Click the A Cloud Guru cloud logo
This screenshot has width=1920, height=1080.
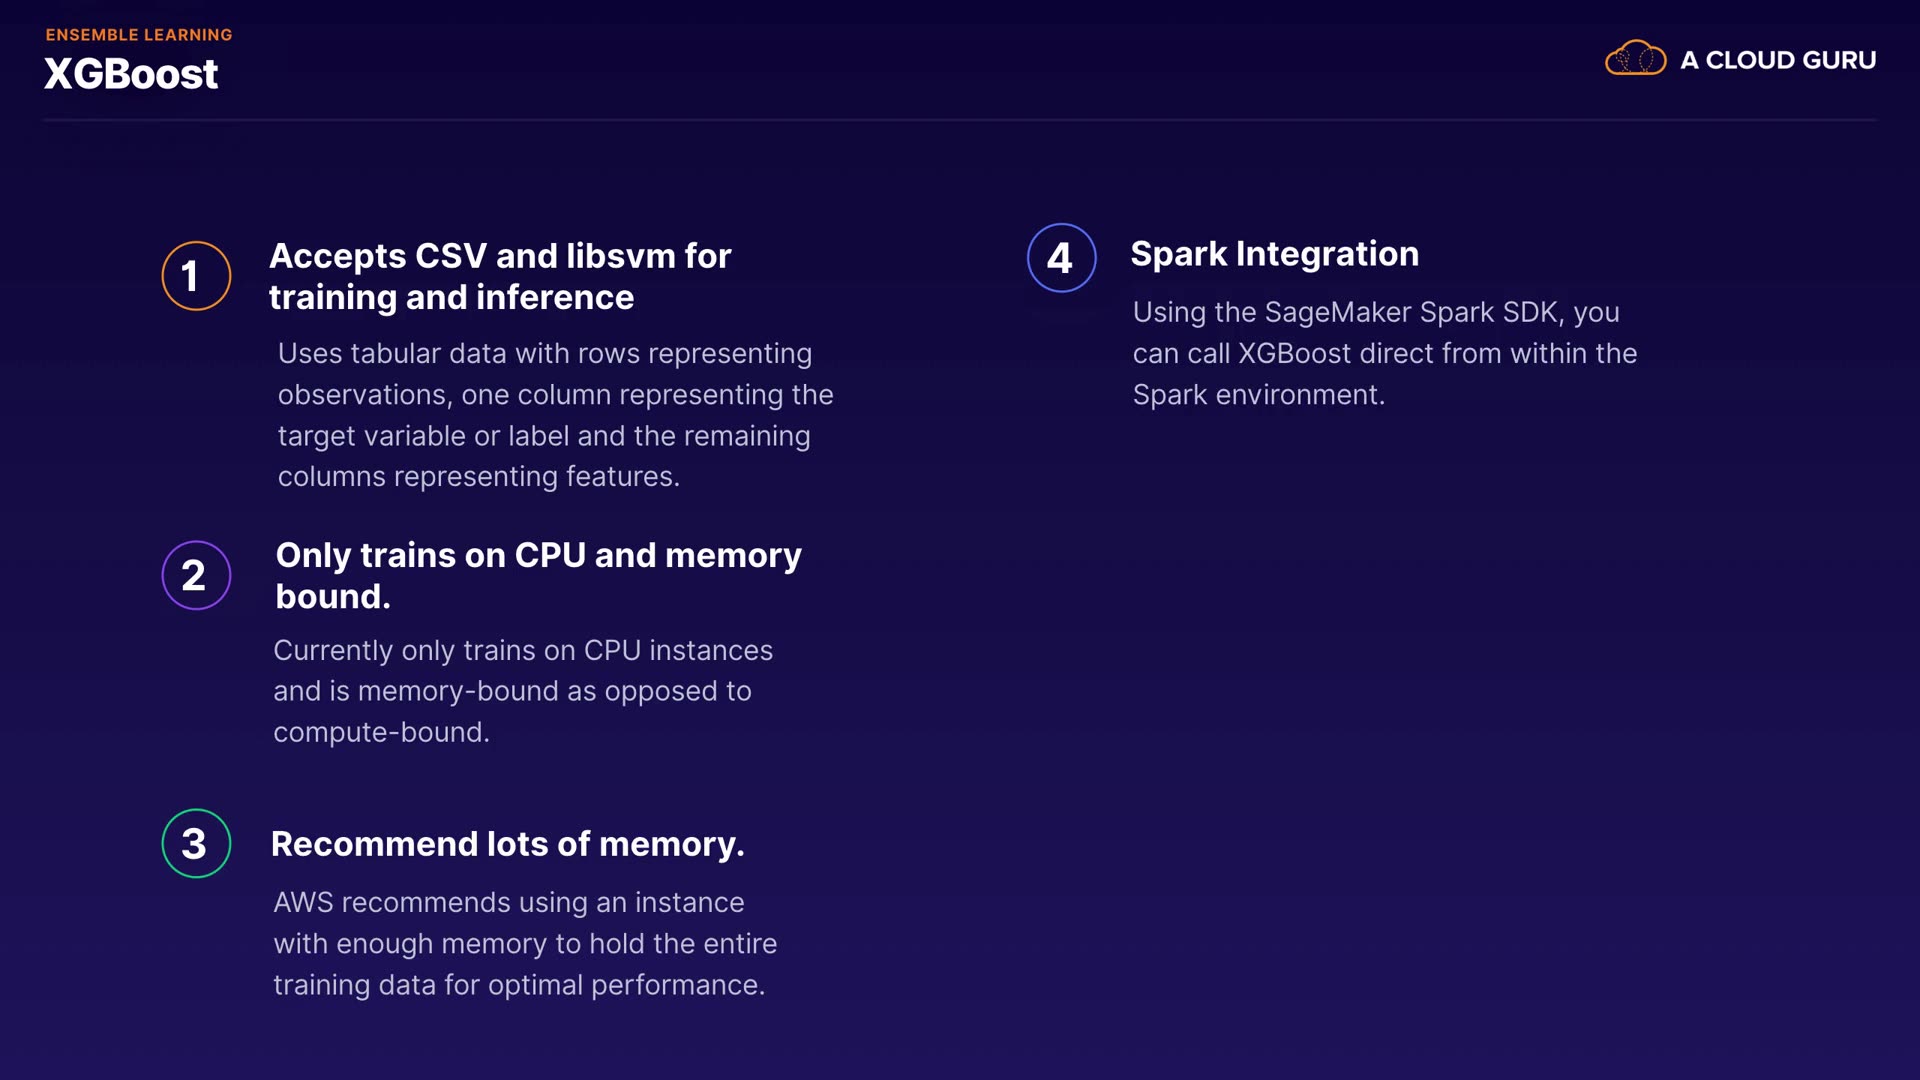coord(1635,59)
